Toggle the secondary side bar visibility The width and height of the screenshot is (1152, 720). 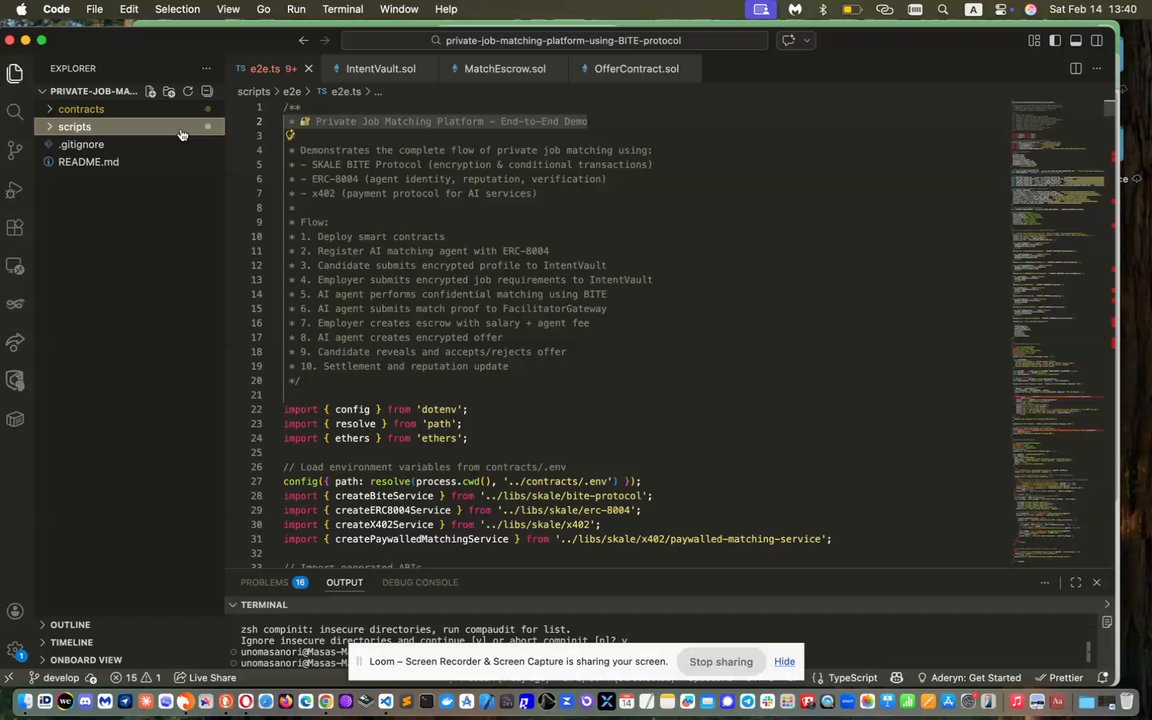tap(1097, 40)
